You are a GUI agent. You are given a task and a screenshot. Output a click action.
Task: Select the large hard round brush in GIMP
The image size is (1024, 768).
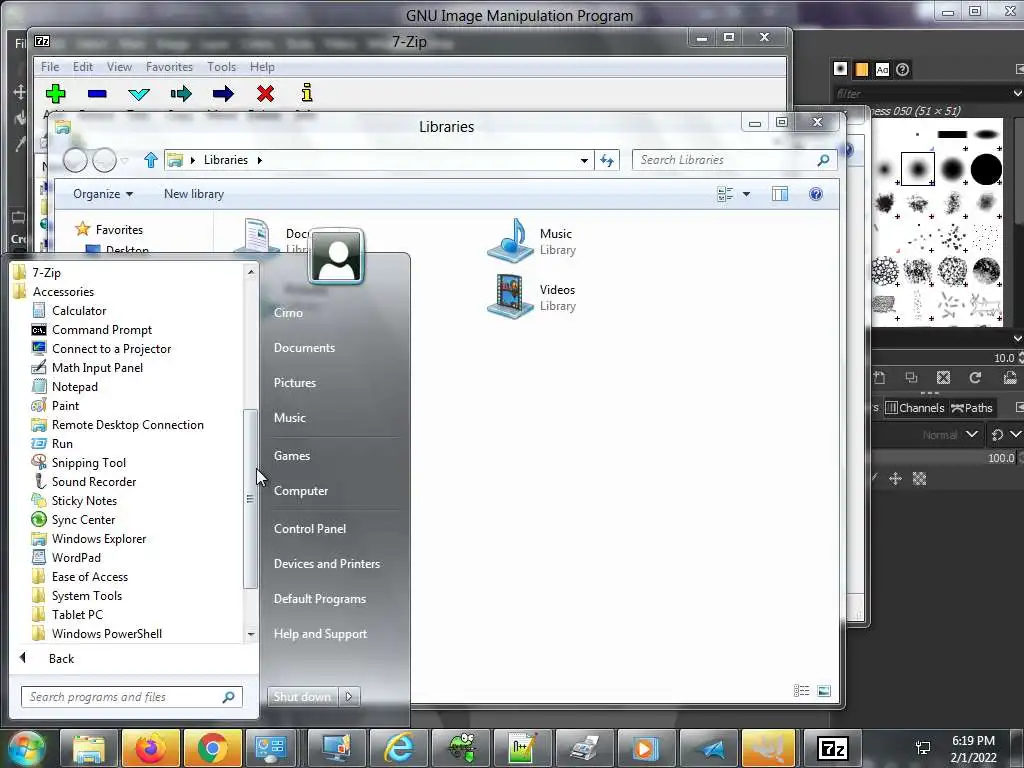click(986, 169)
